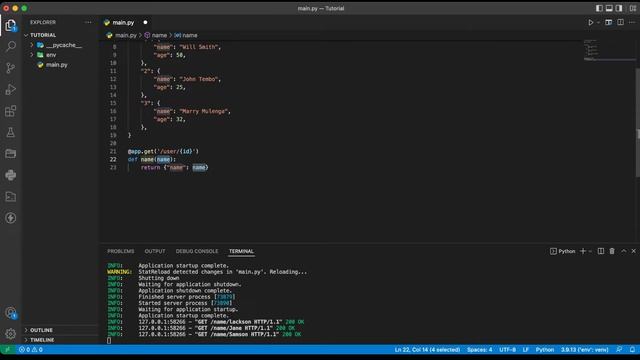
Task: Expand the OUTLINE section
Action: 26,330
